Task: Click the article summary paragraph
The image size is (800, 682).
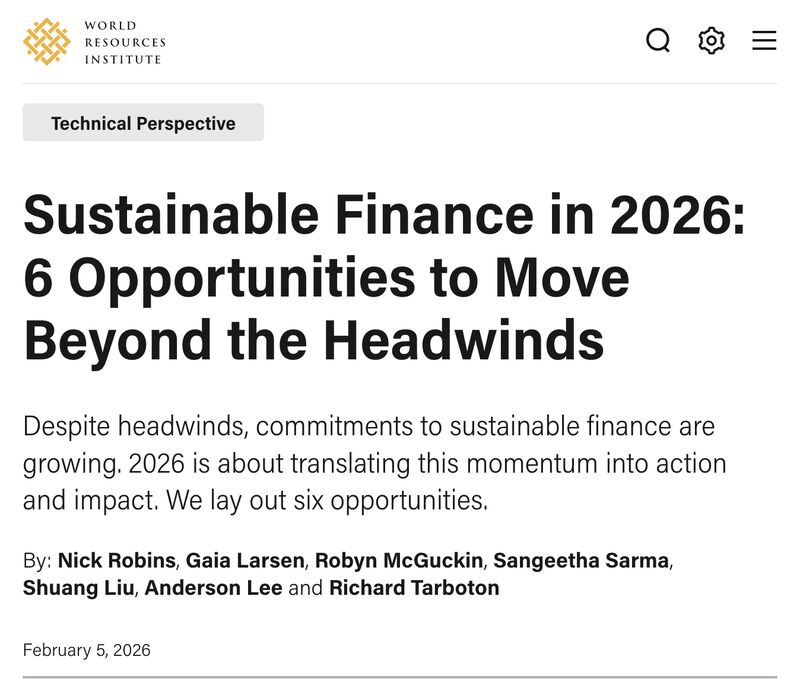Action: 374,463
